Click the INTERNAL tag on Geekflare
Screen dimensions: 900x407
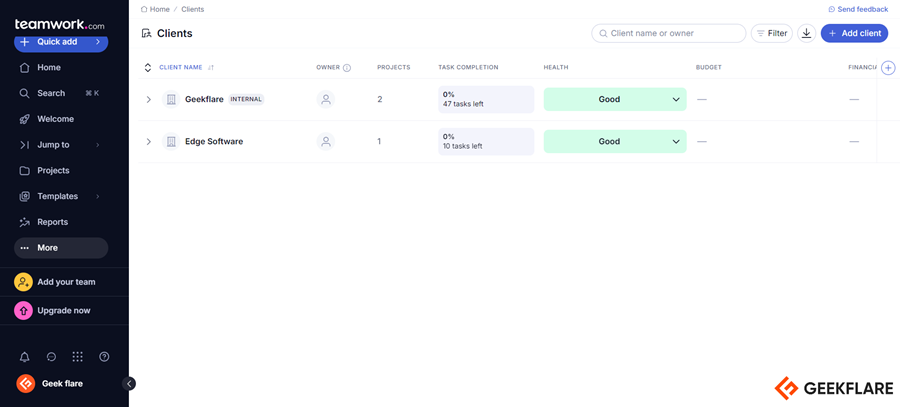tap(246, 99)
